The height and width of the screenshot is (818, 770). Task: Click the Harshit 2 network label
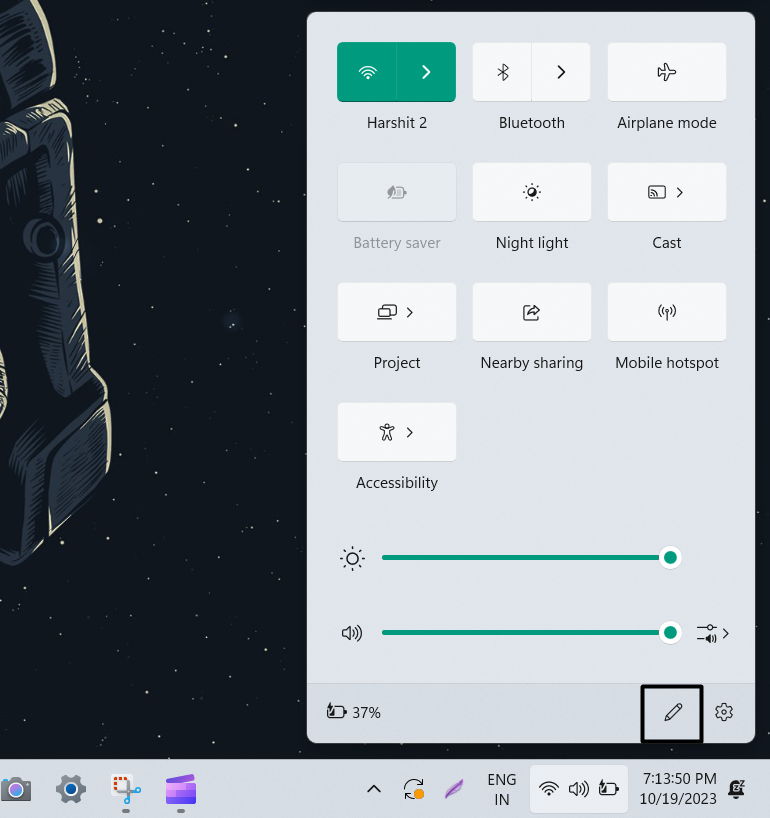pyautogui.click(x=396, y=123)
